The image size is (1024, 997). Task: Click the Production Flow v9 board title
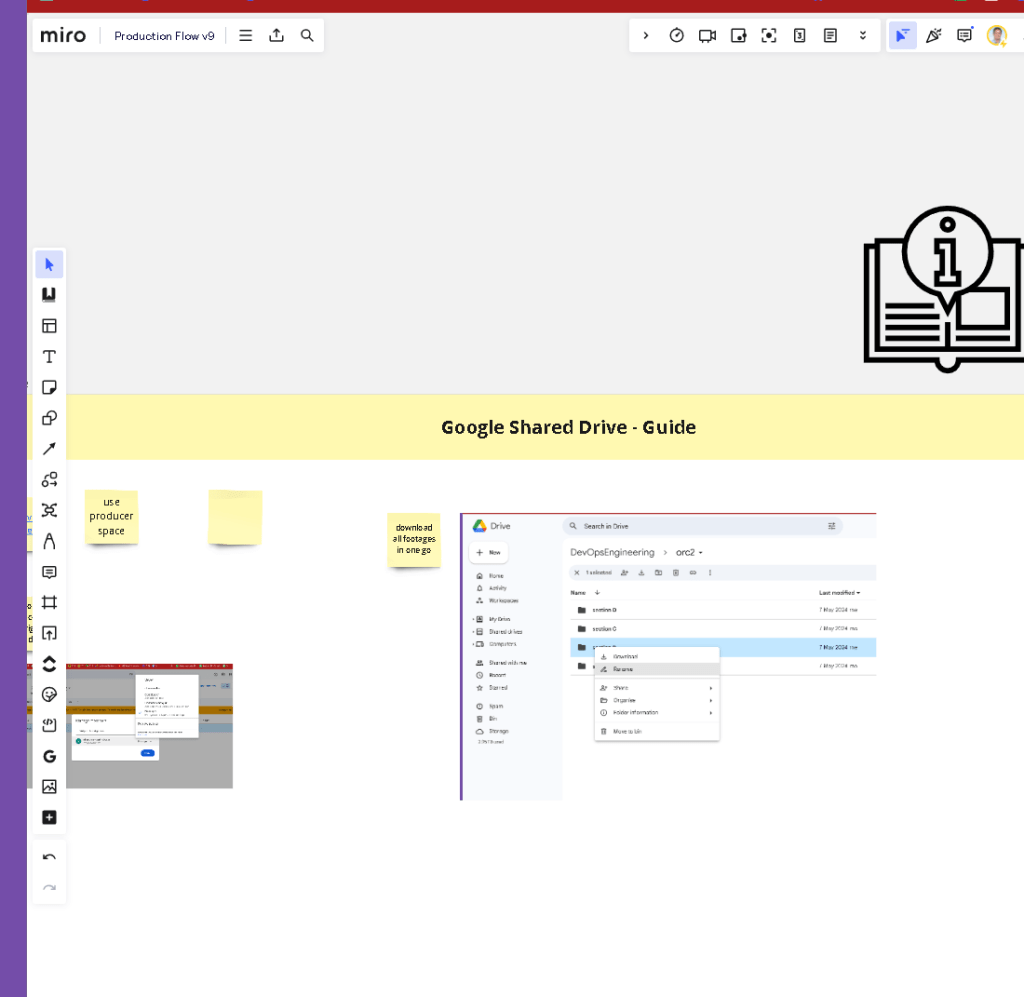(164, 36)
